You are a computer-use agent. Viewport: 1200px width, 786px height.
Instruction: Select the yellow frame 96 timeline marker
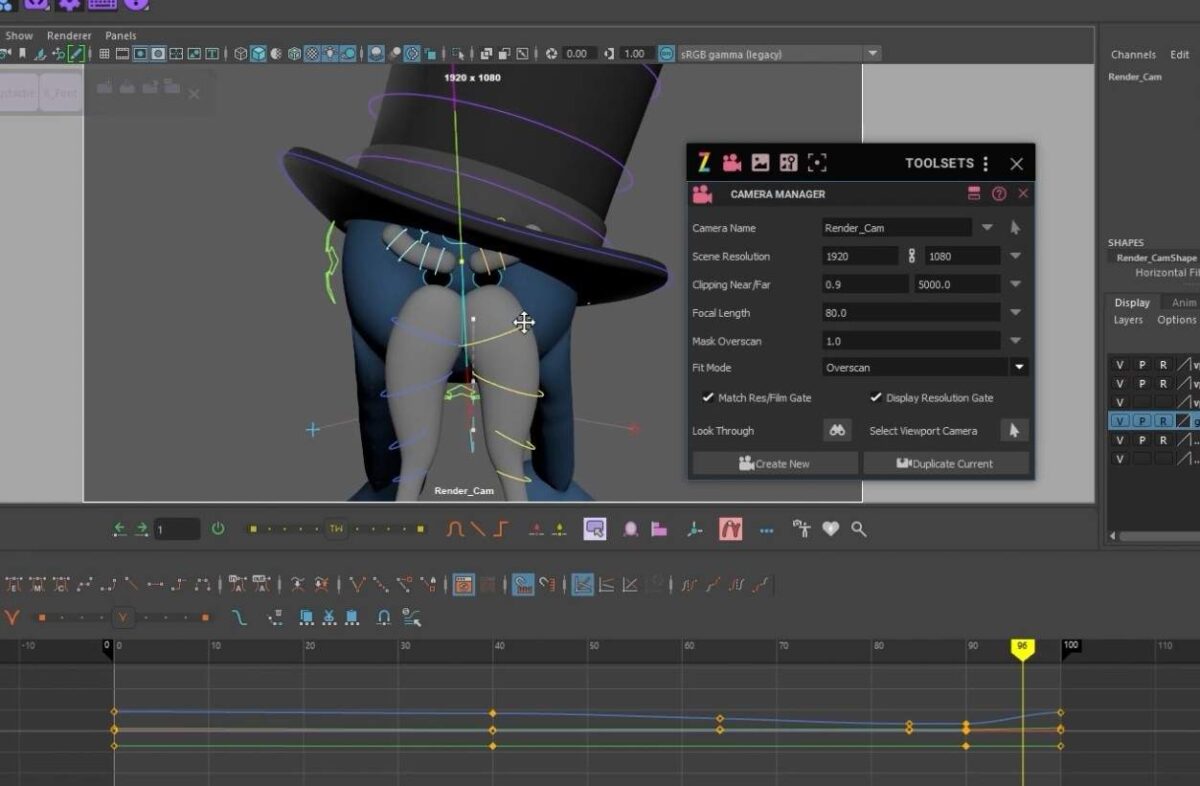point(1022,647)
